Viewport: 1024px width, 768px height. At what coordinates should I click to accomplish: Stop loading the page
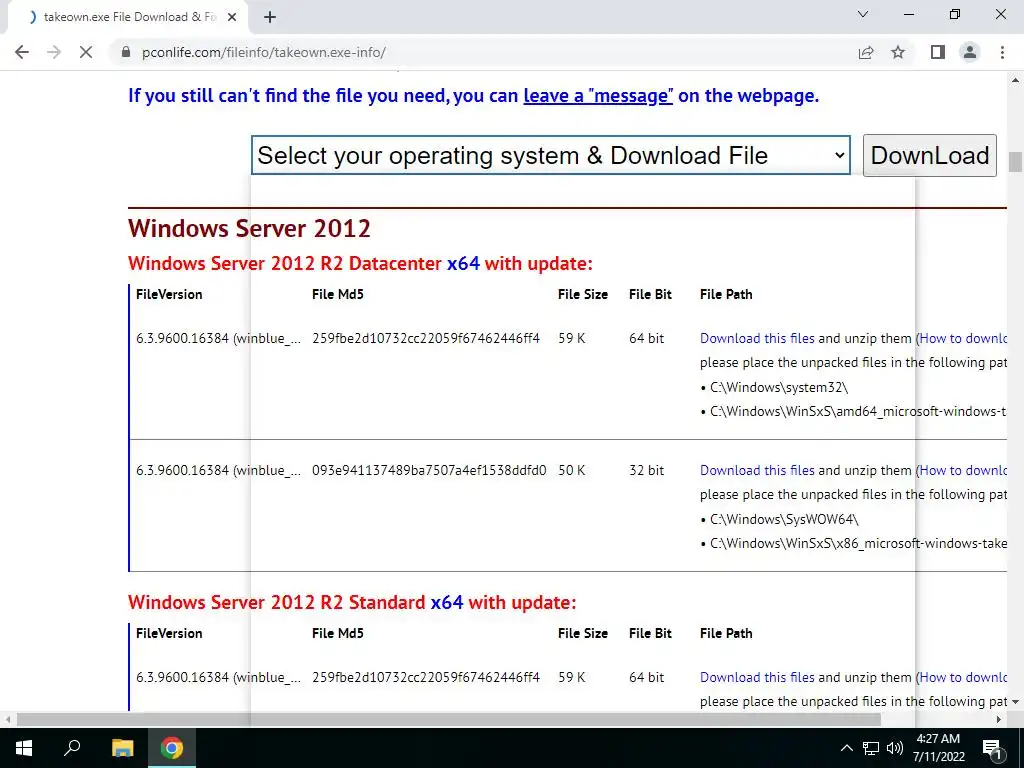click(86, 52)
